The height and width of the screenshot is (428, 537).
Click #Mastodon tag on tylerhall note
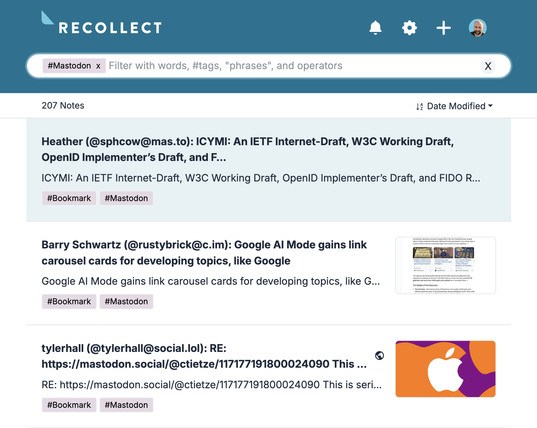click(126, 405)
